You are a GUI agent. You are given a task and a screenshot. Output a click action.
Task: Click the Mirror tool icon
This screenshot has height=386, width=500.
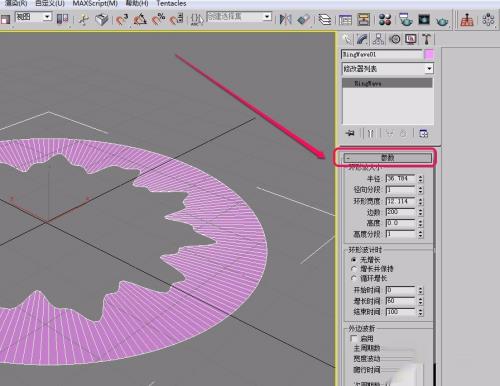285,19
